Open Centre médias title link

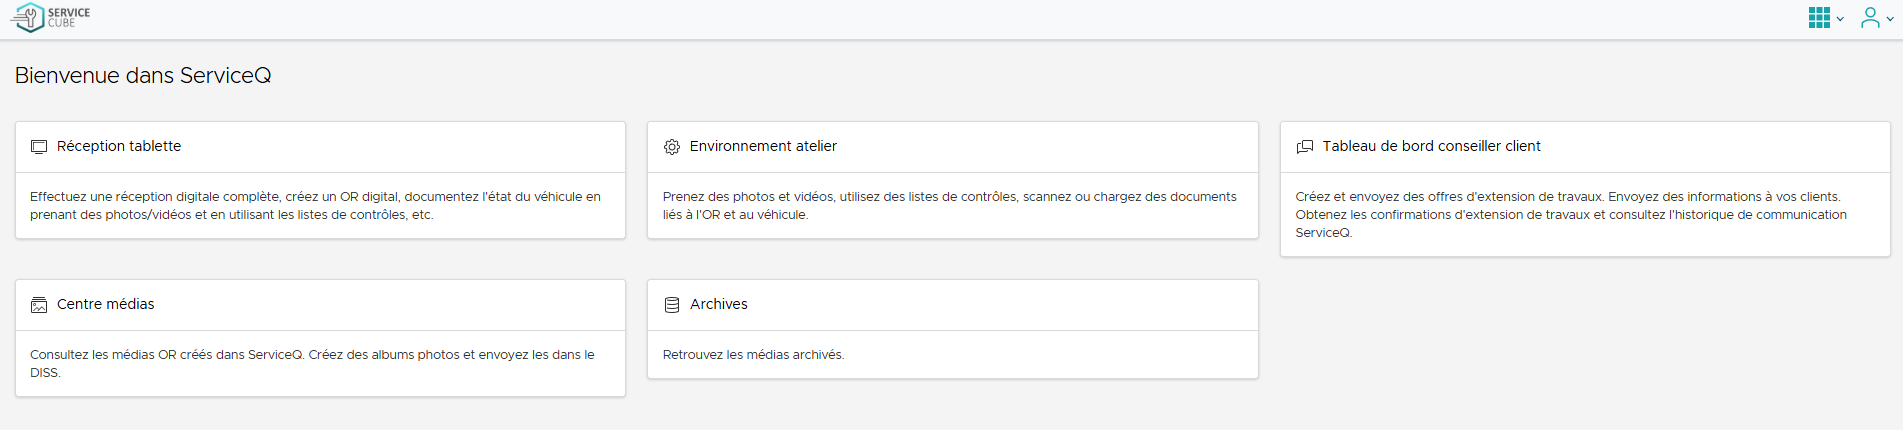coord(105,304)
